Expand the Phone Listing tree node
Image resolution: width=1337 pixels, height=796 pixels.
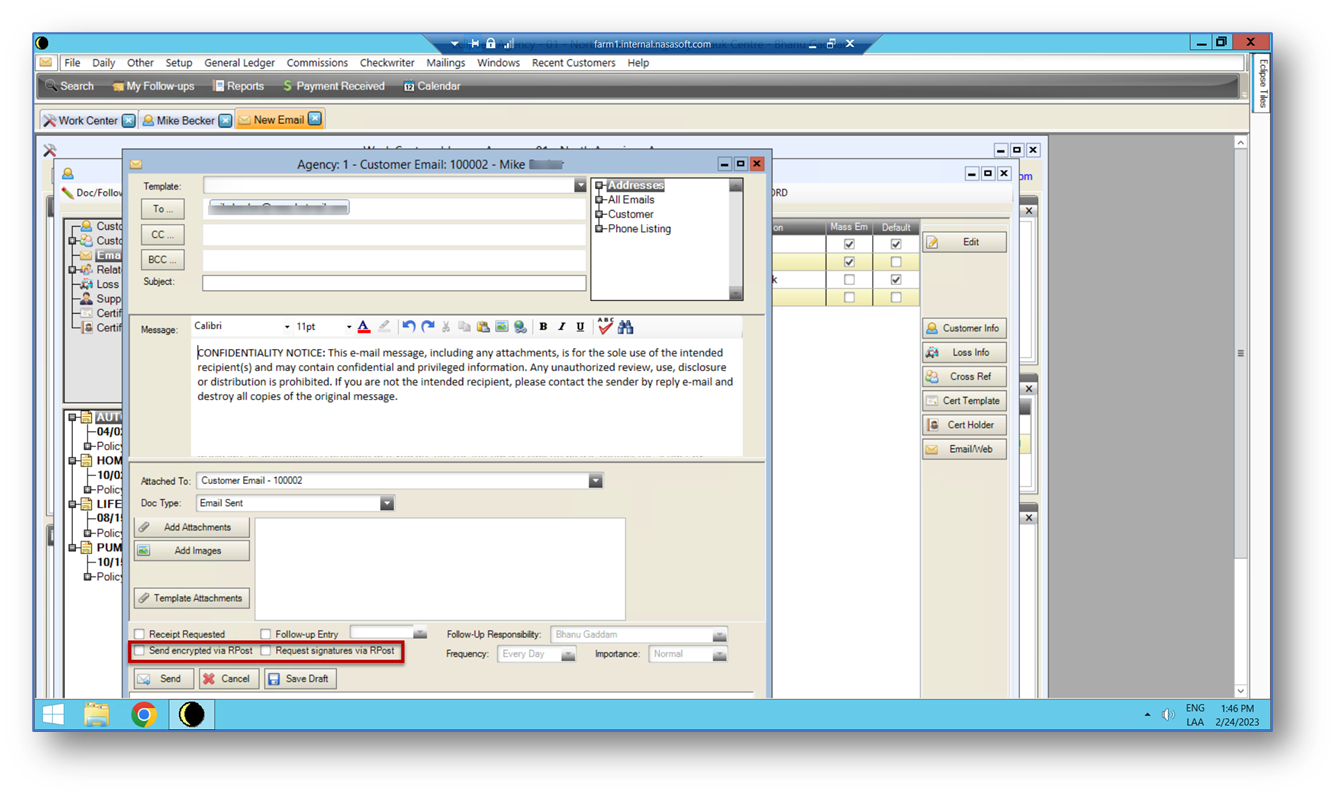[x=600, y=229]
